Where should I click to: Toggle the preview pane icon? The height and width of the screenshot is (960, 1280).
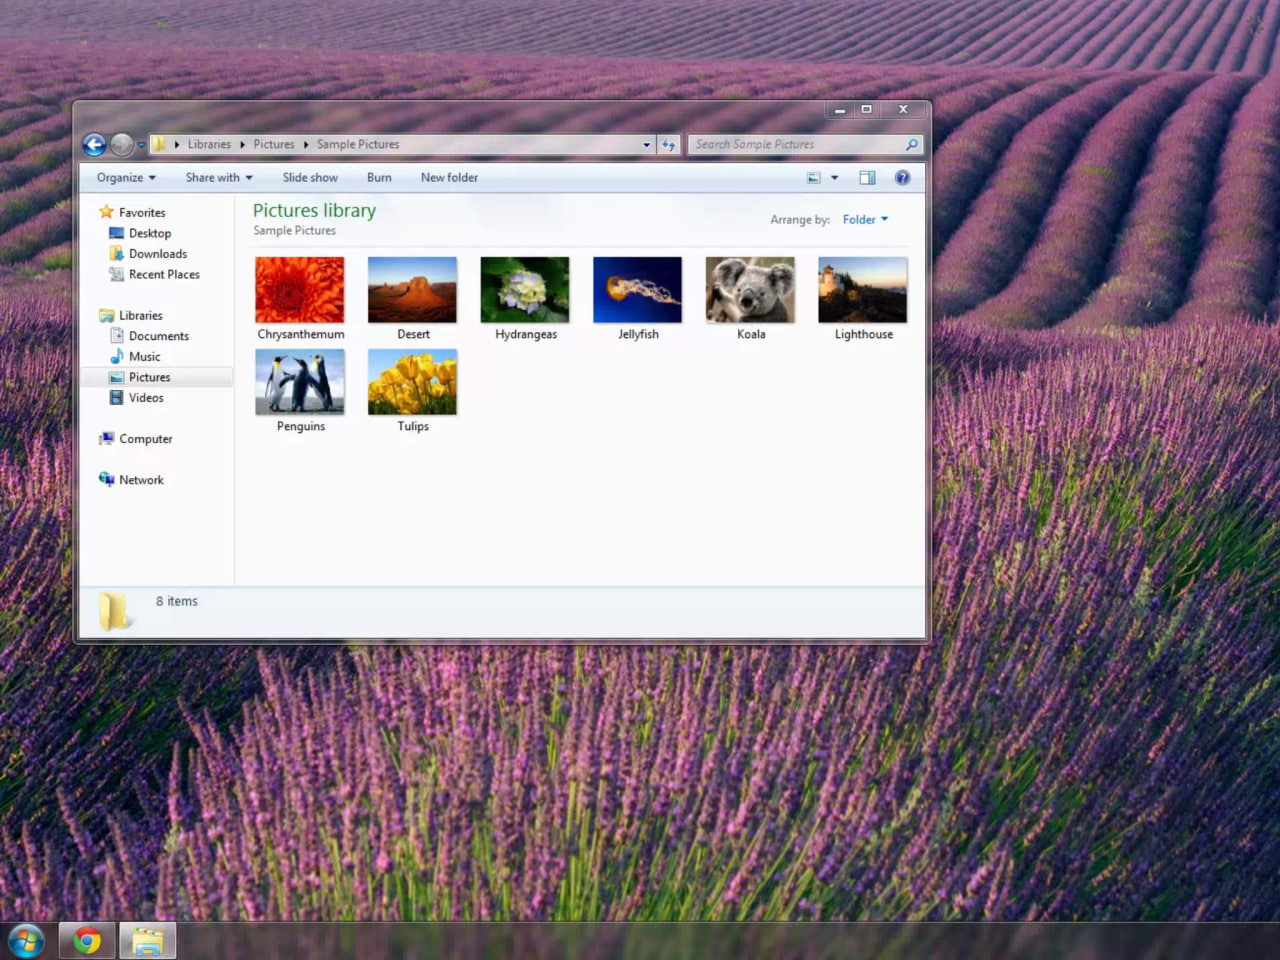click(x=867, y=178)
